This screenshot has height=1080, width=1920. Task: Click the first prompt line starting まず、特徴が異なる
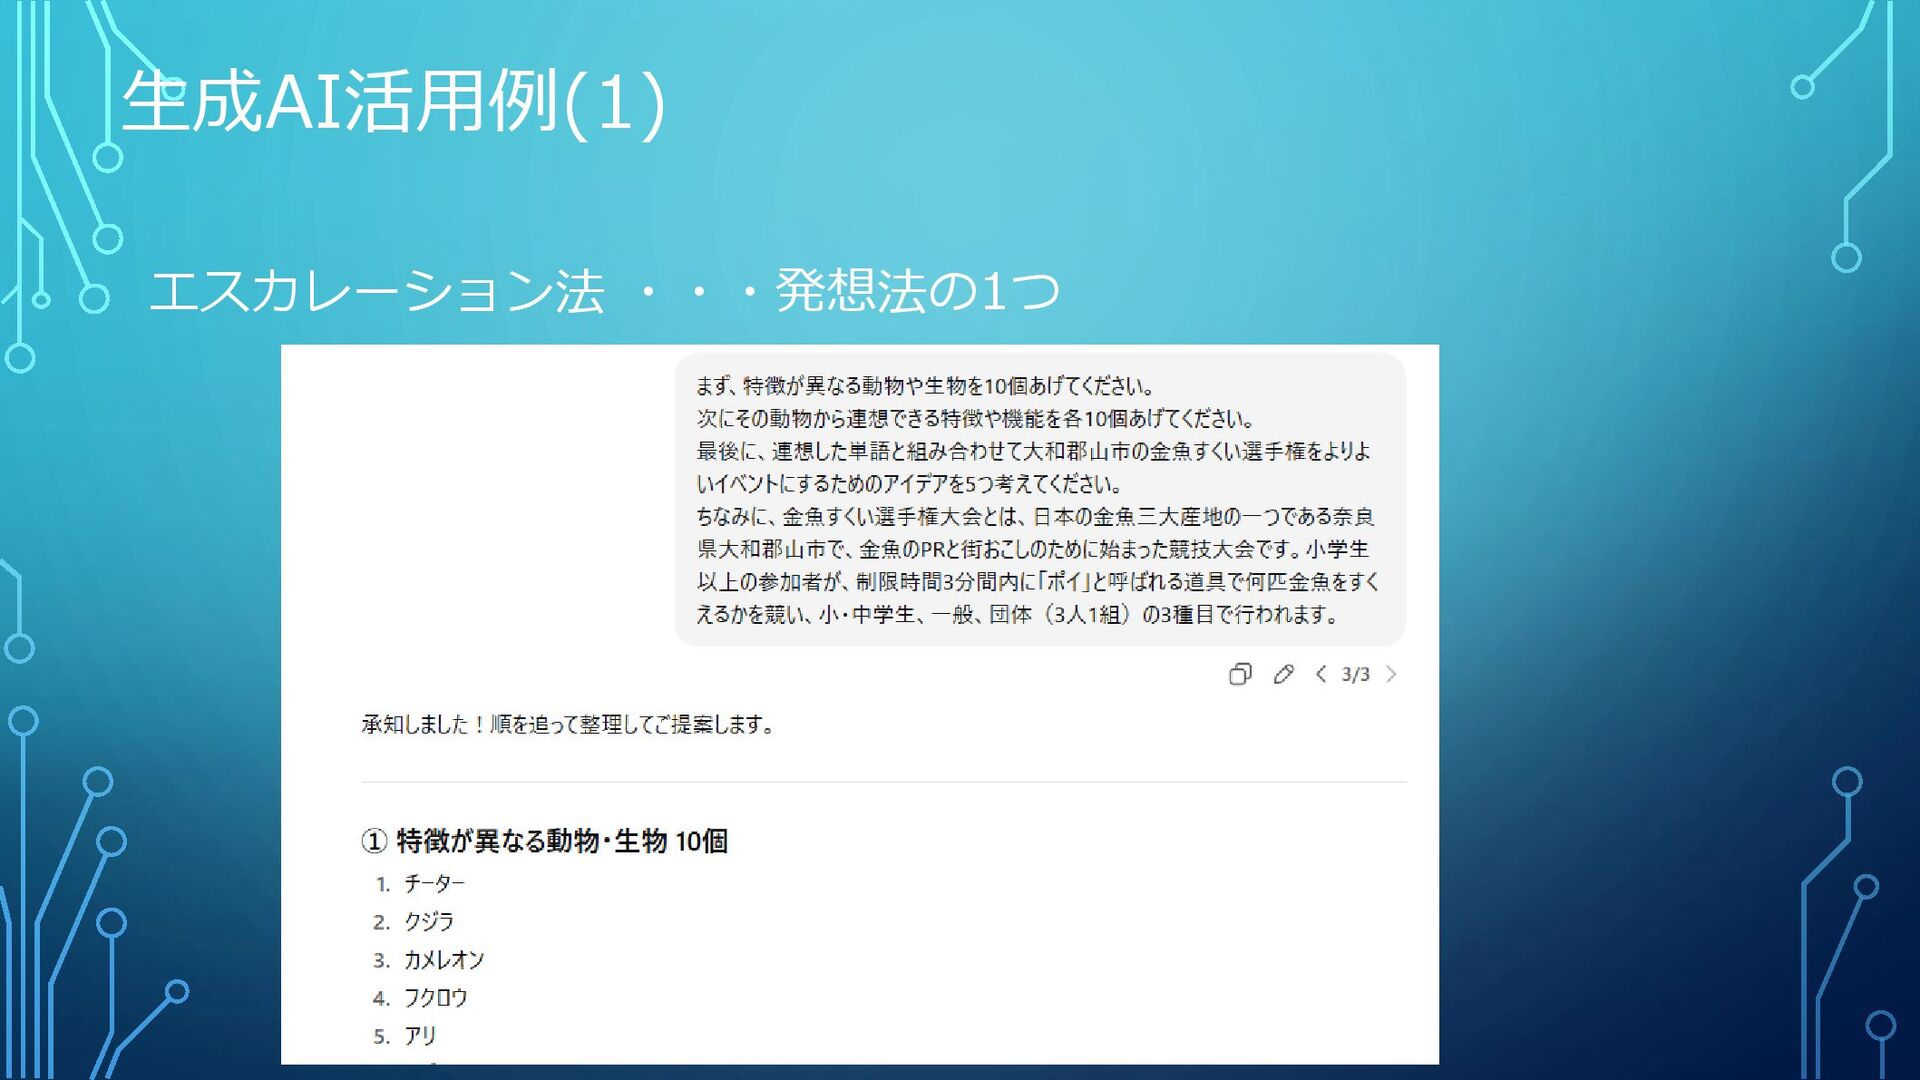(925, 386)
